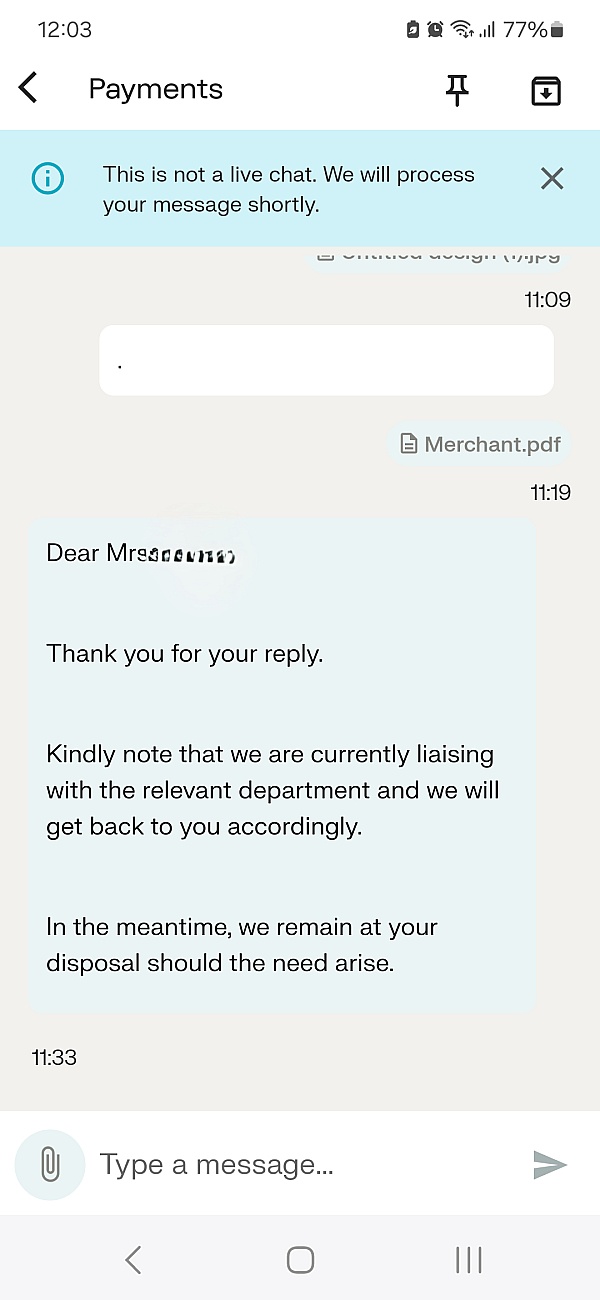Tap the alarm icon in the status bar
Image resolution: width=600 pixels, height=1300 pixels.
435,30
